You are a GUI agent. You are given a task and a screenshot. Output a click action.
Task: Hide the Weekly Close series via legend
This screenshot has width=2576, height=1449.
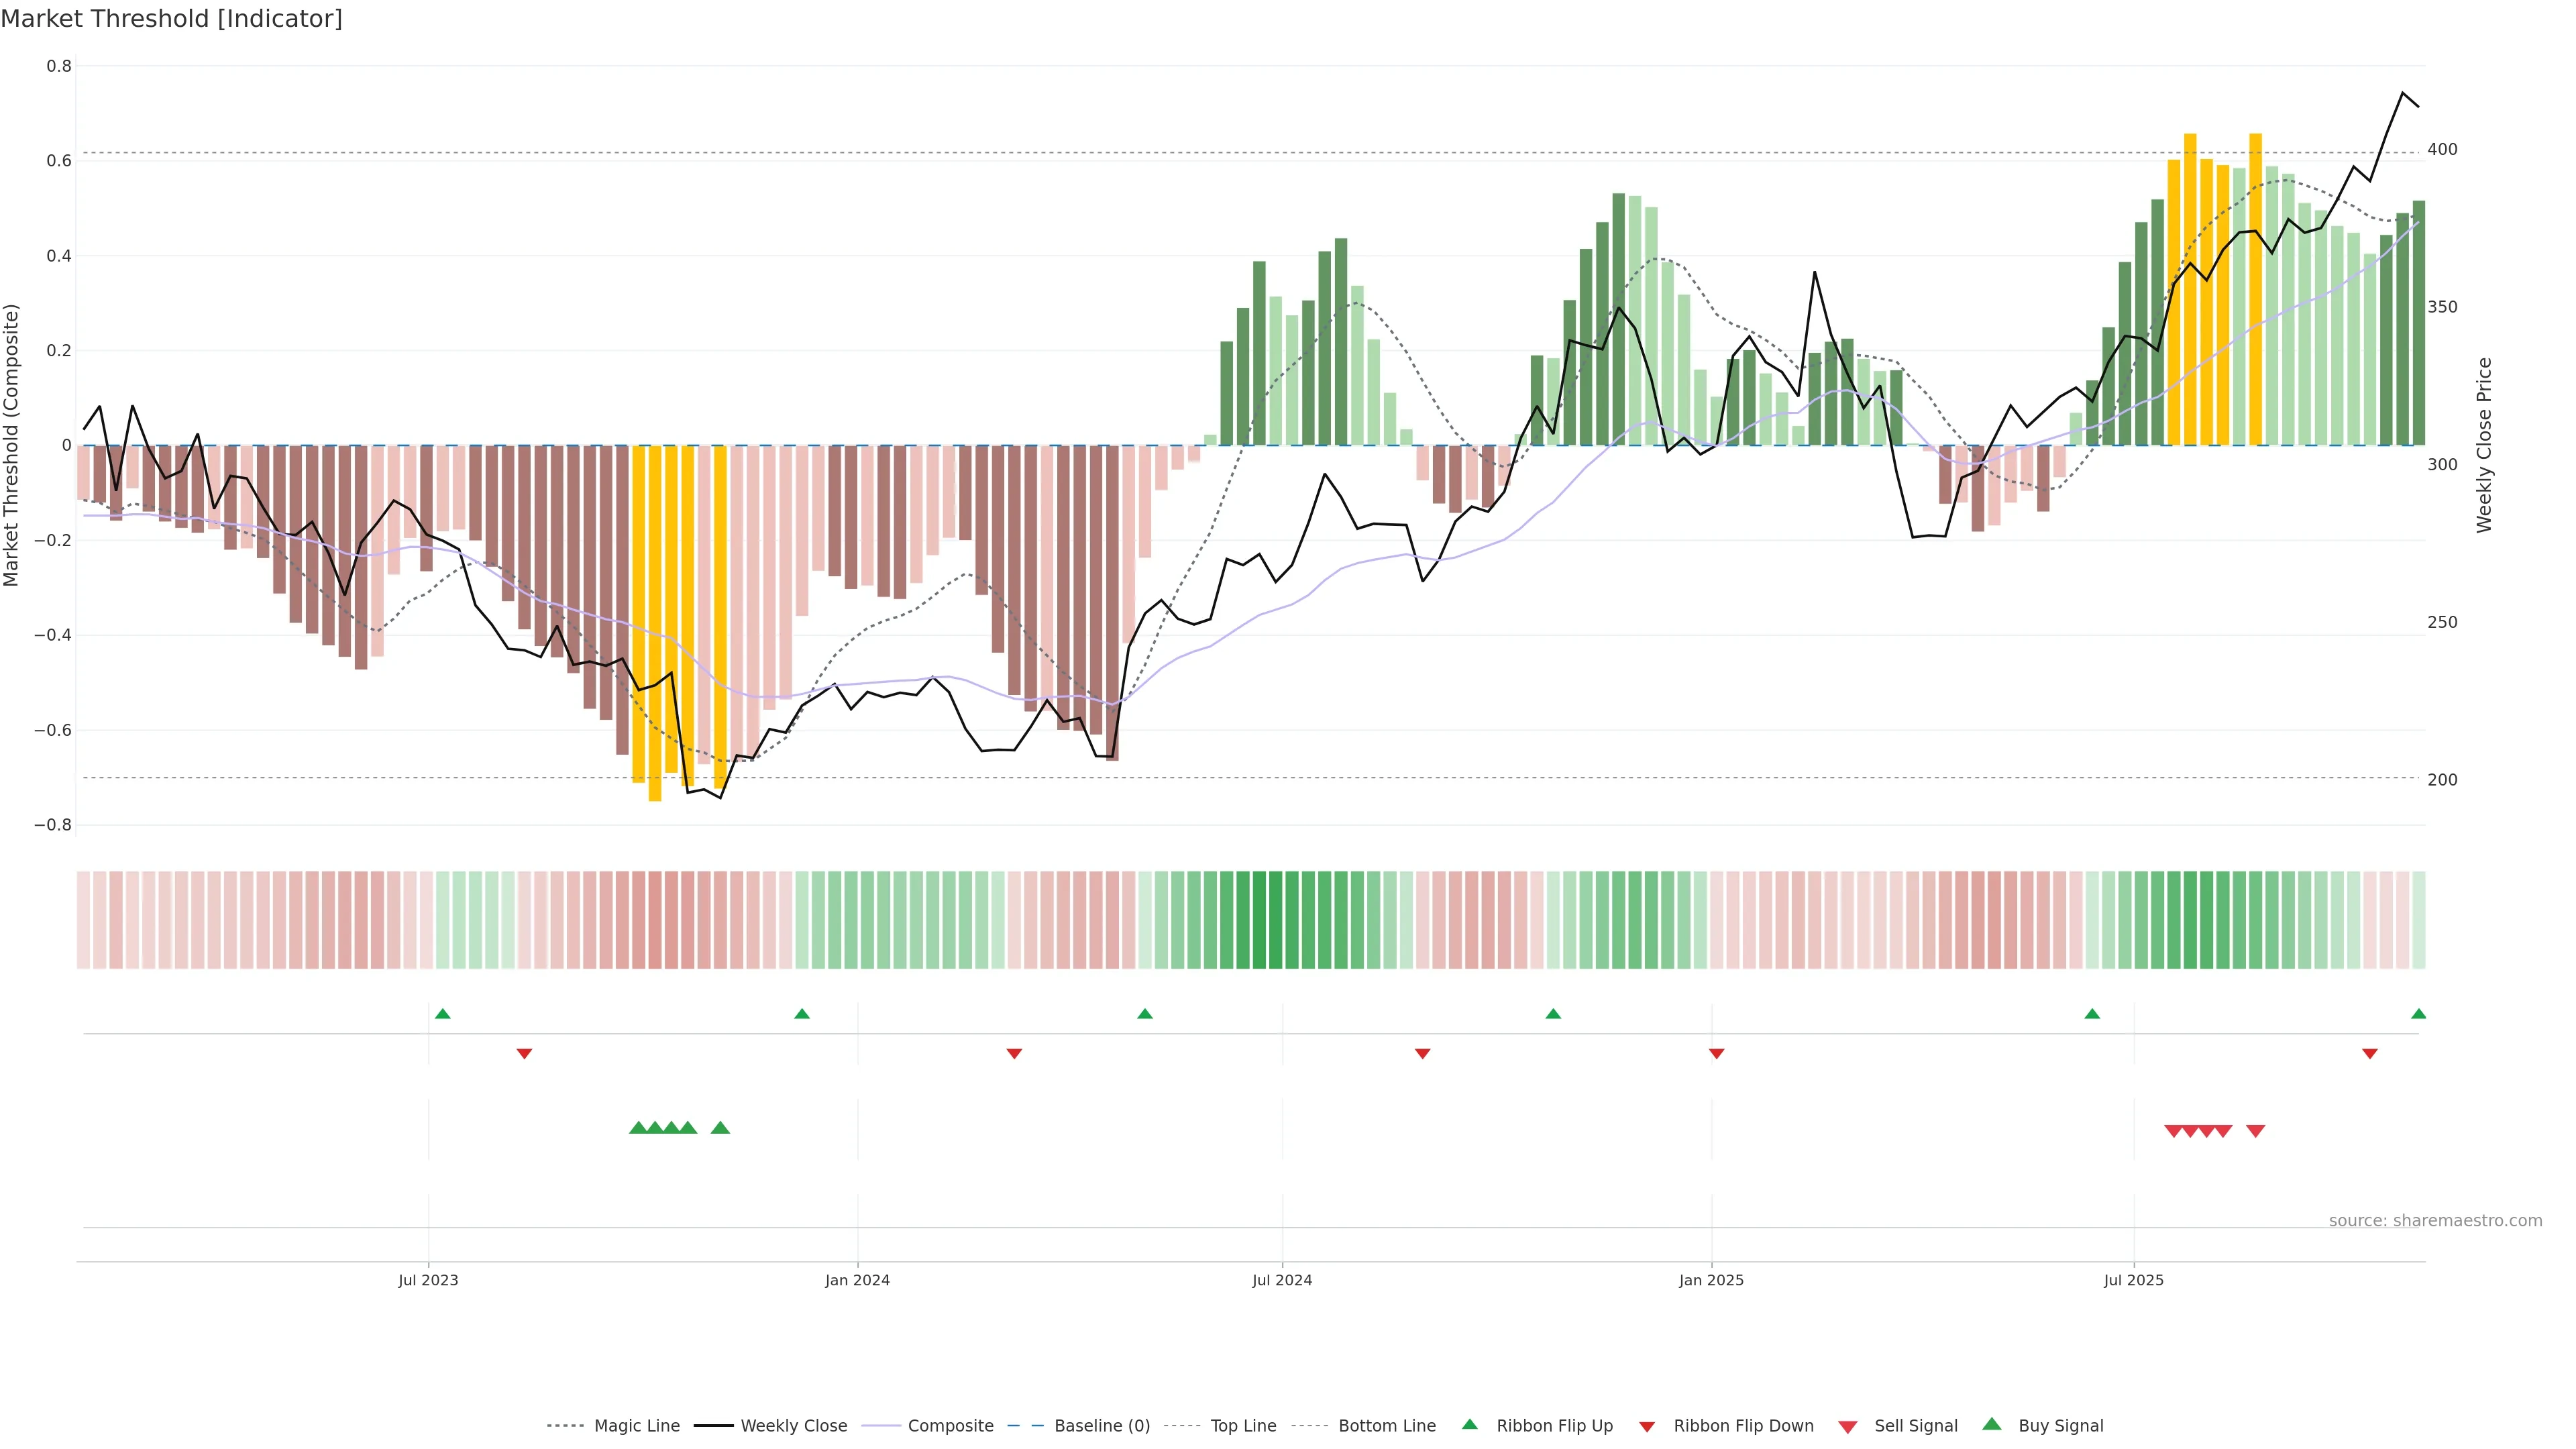(x=793, y=1426)
